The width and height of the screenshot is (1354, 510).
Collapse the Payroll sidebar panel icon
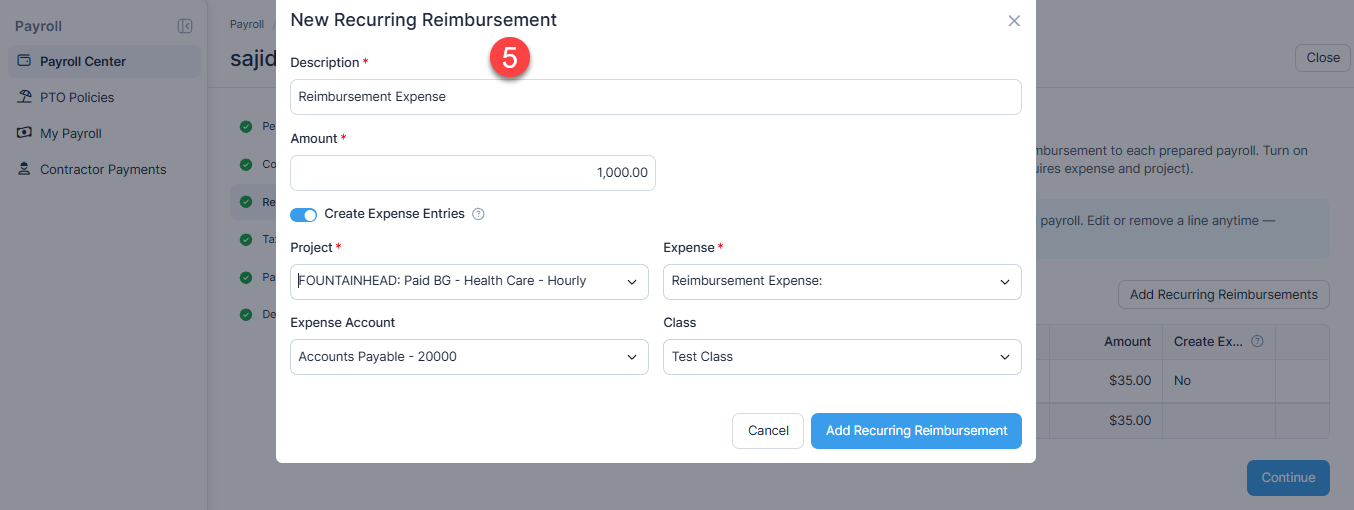[x=185, y=26]
